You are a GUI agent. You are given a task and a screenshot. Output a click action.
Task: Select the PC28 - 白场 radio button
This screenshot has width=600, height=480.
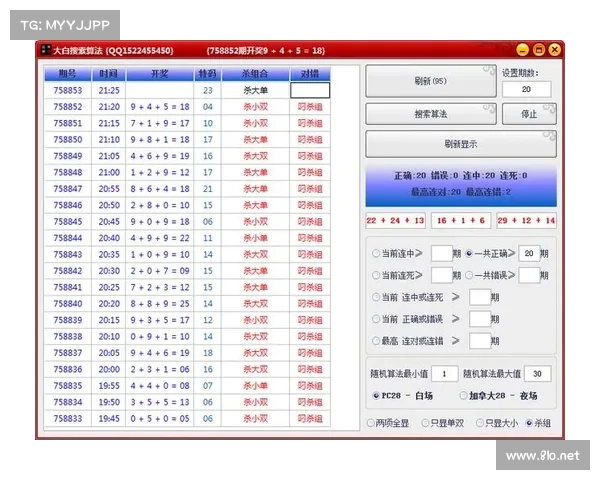[376, 395]
